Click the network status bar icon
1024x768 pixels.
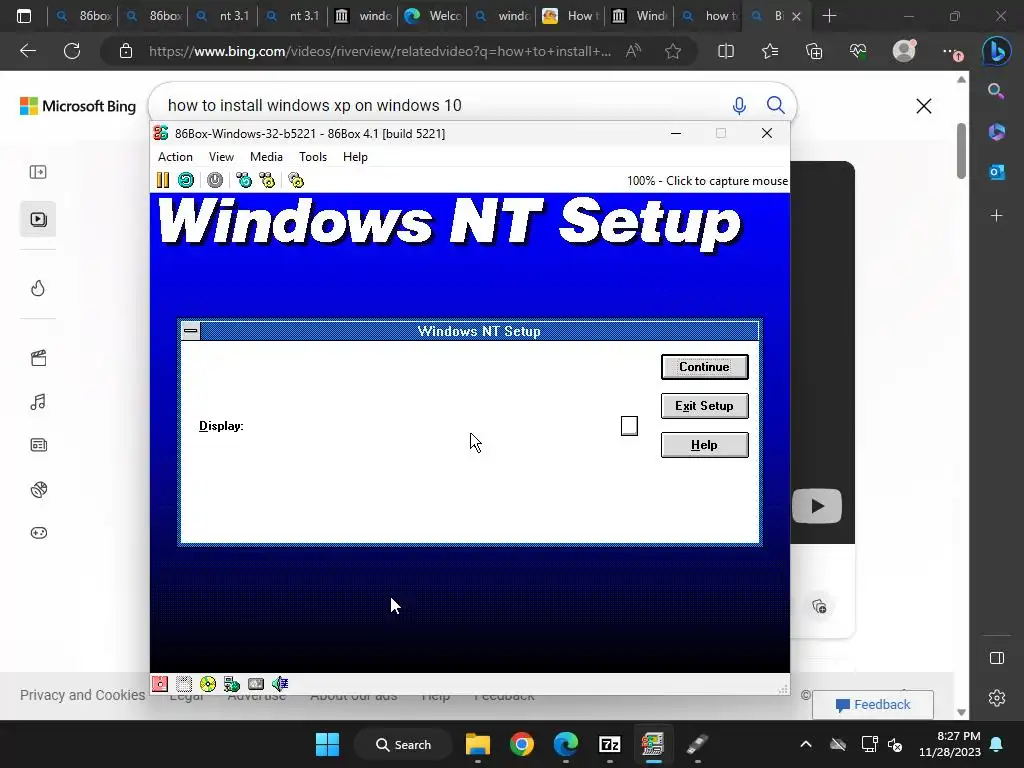point(232,684)
